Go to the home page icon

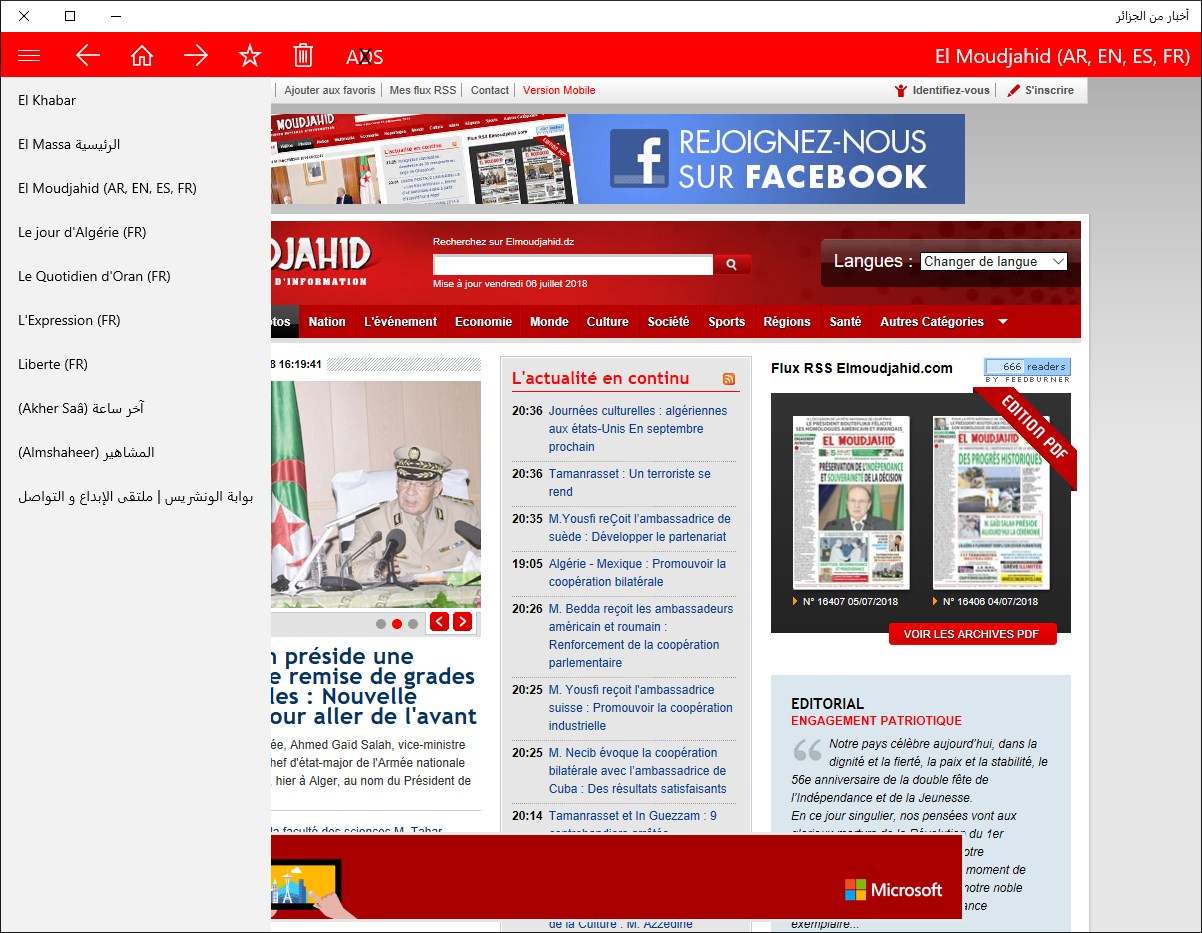(x=142, y=56)
